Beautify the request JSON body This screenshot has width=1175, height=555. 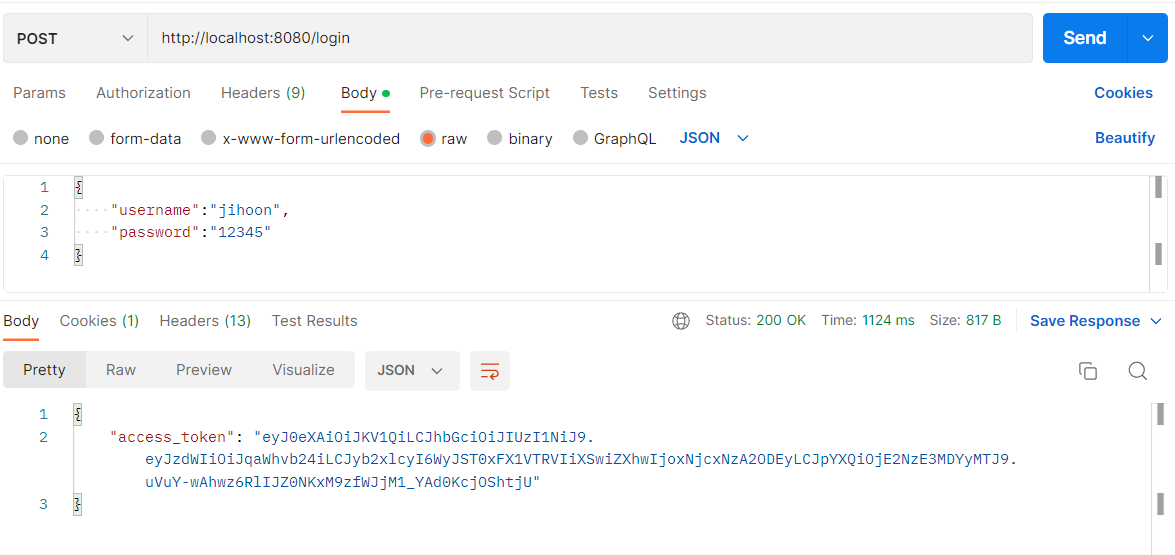(1125, 138)
